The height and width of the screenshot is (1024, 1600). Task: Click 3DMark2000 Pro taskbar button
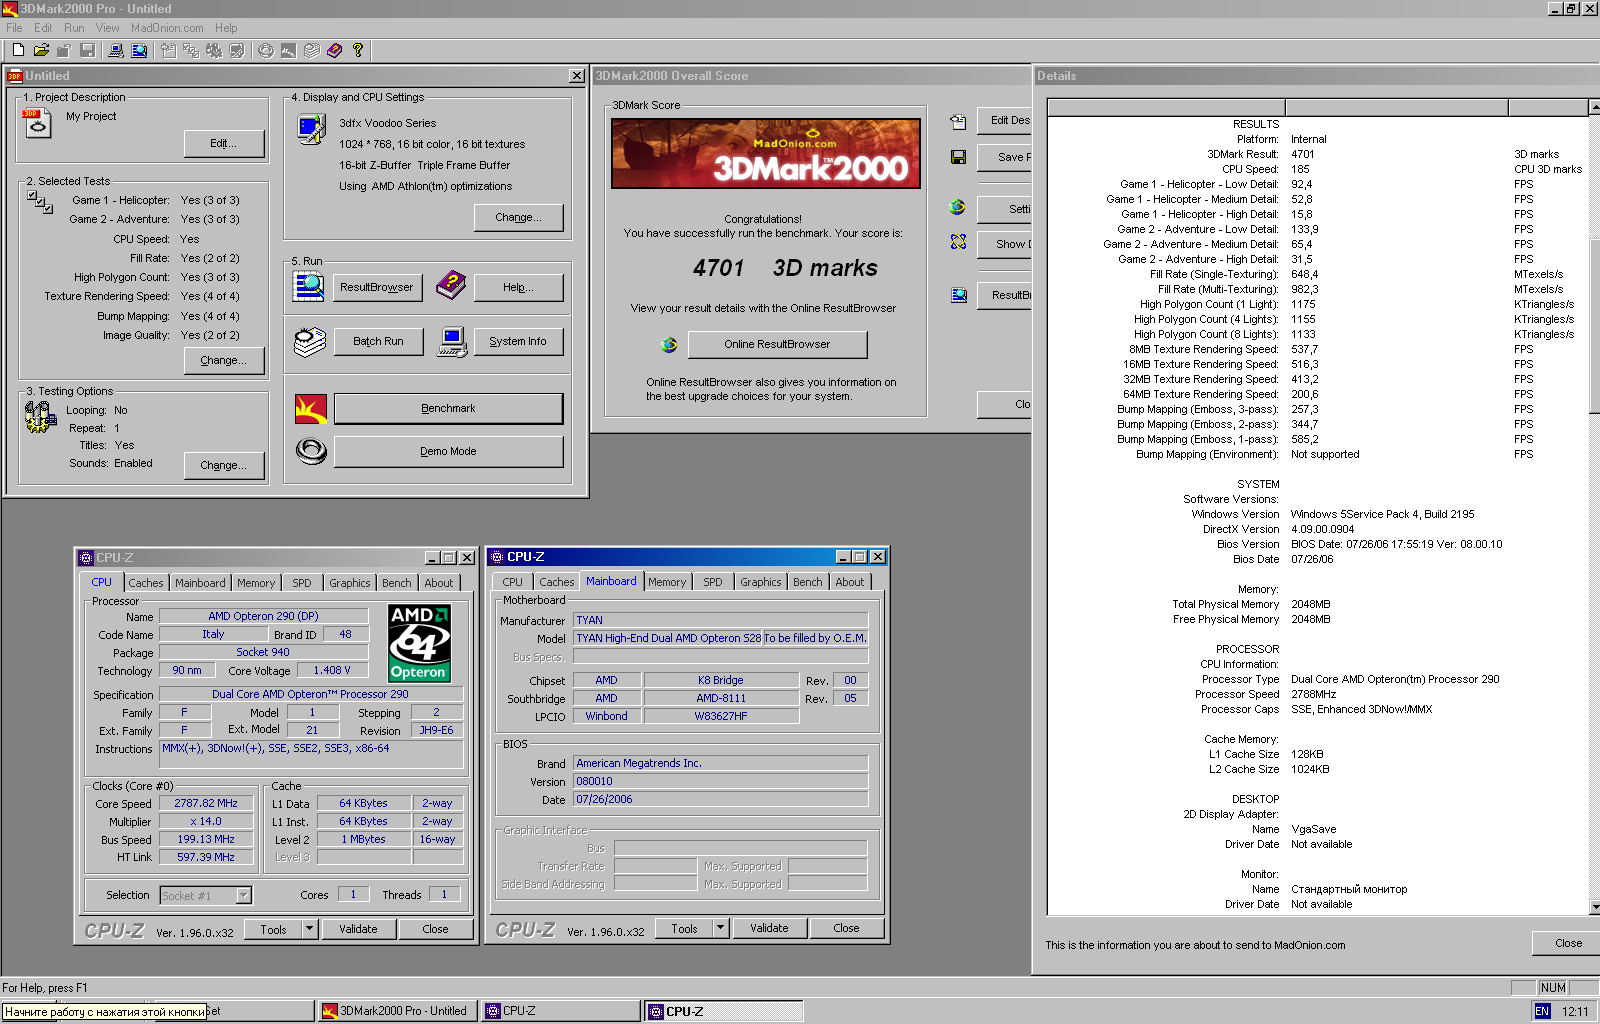tap(397, 1011)
